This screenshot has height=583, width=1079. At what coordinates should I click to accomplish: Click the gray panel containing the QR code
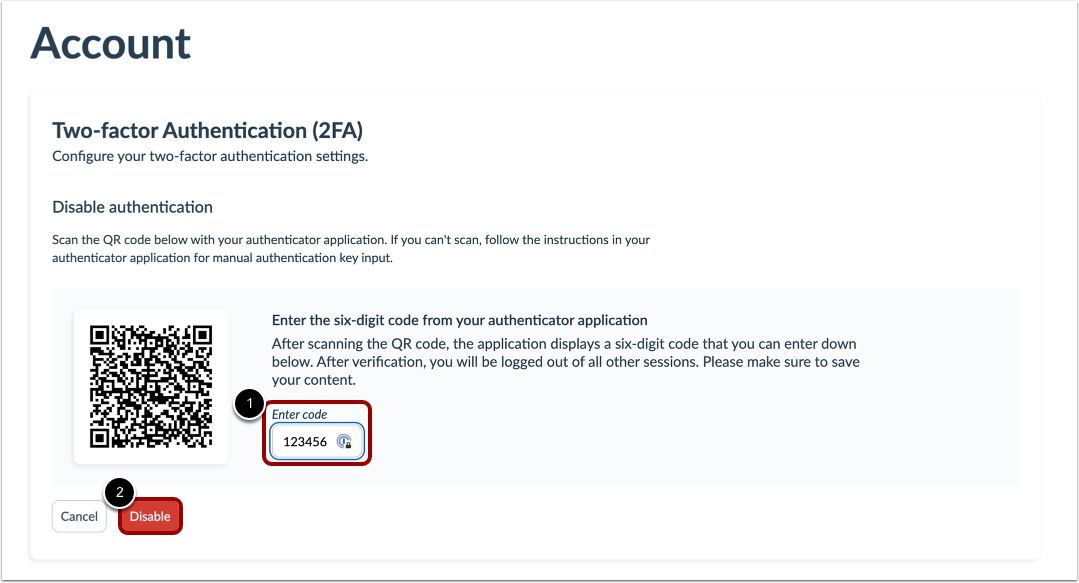click(x=540, y=387)
